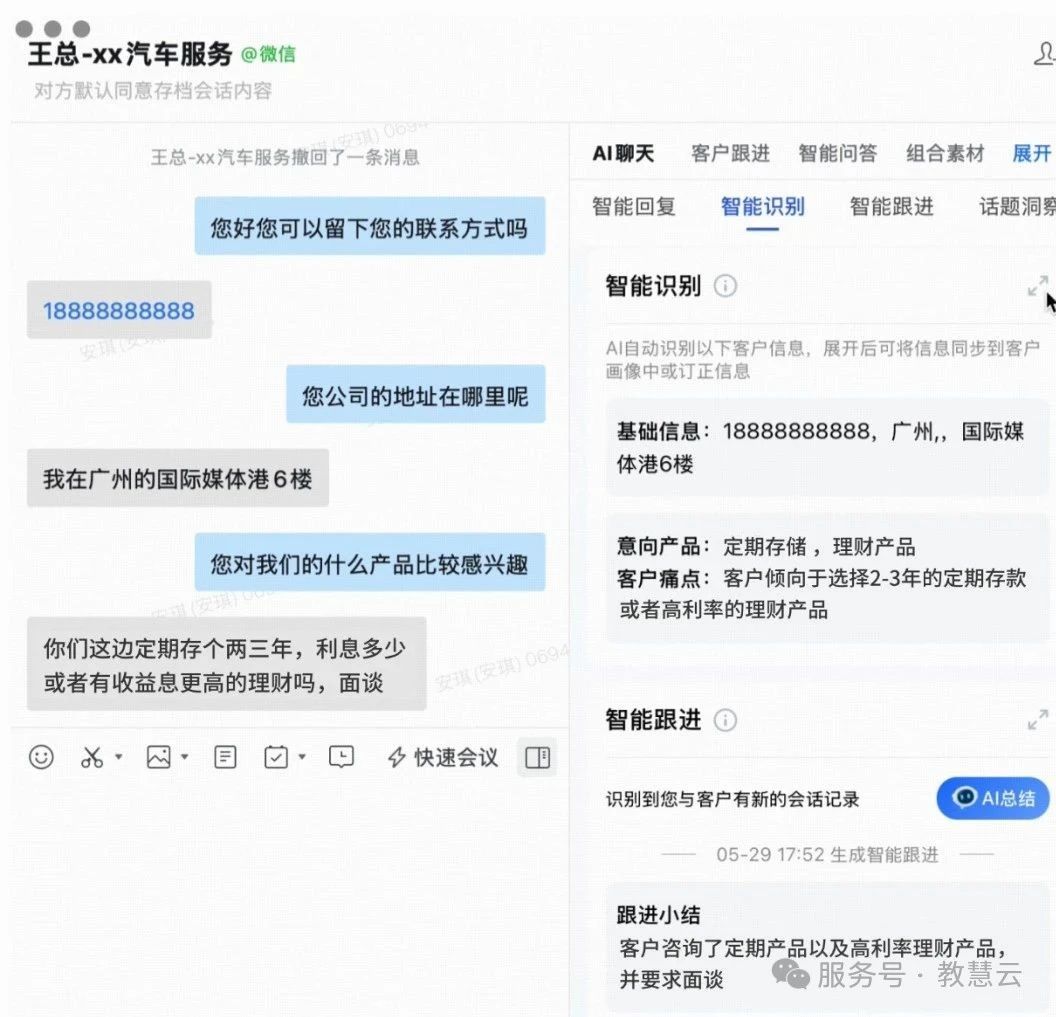The image size is (1056, 1017).
Task: Open the 智能问答 tab
Action: point(837,153)
